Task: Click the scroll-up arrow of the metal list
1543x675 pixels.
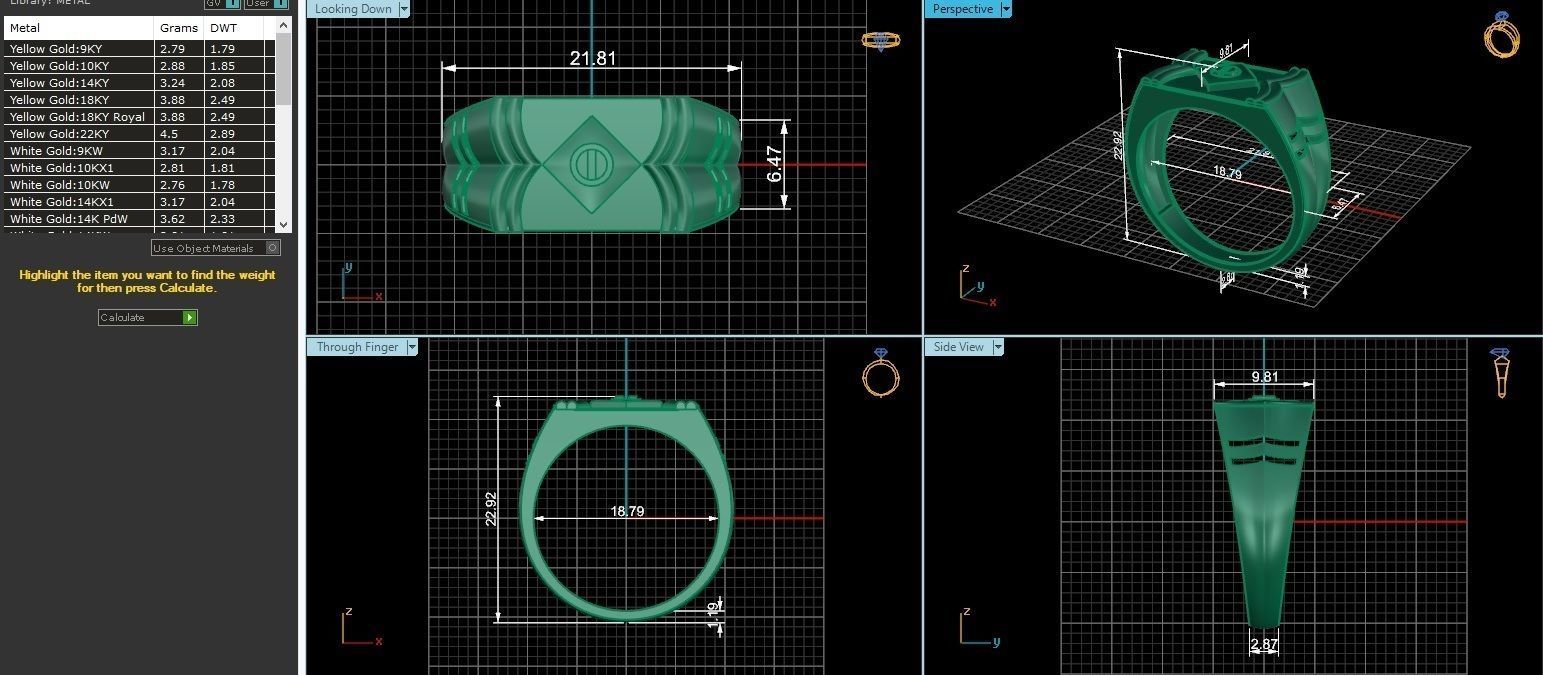Action: (283, 23)
